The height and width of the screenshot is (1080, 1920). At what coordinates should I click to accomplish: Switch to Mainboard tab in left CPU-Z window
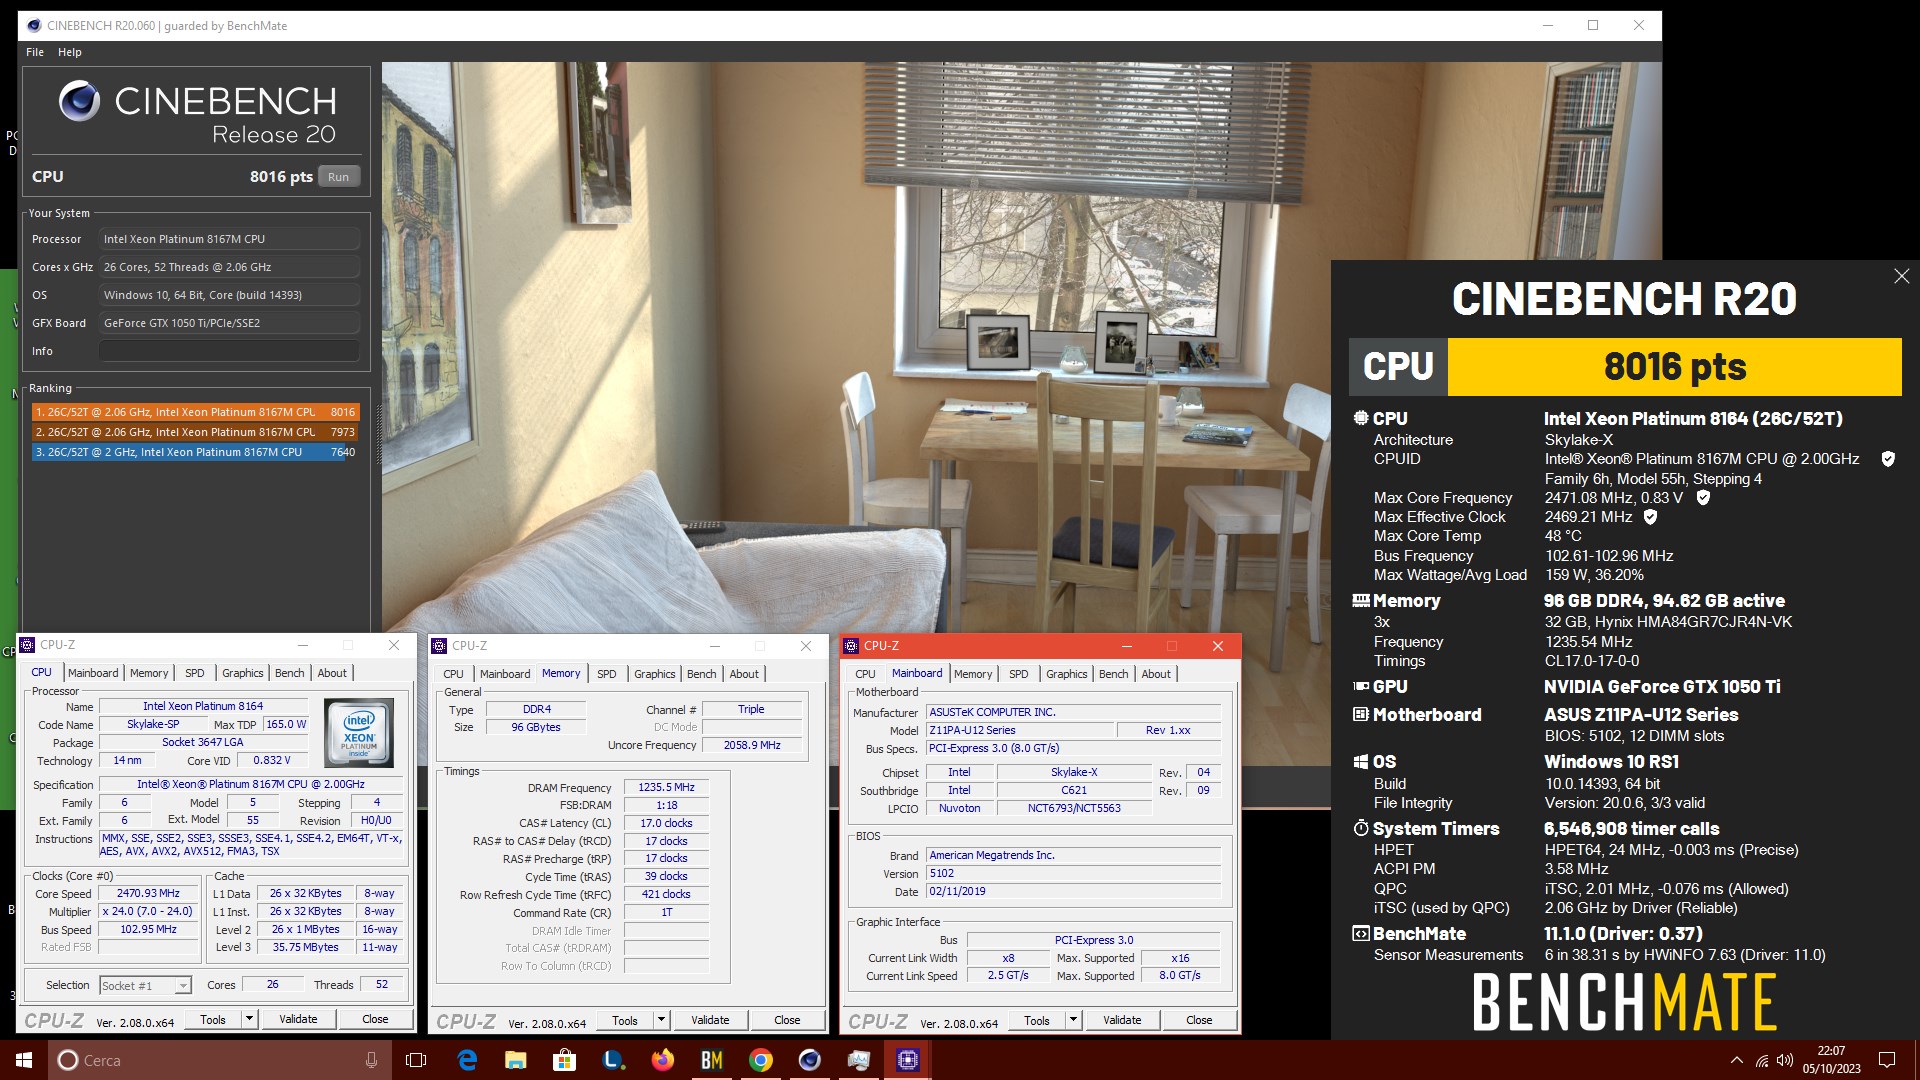(x=93, y=673)
